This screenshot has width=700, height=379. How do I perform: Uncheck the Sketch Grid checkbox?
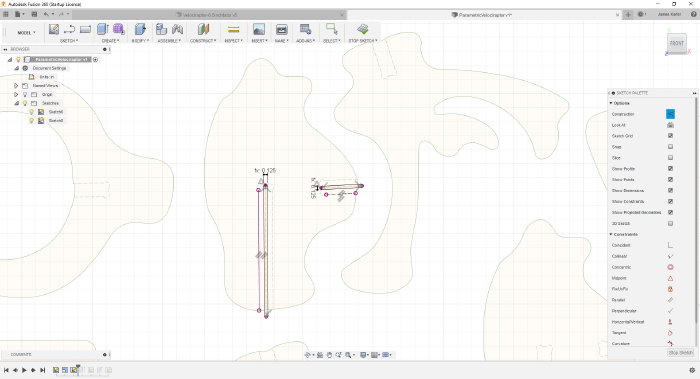pos(670,136)
